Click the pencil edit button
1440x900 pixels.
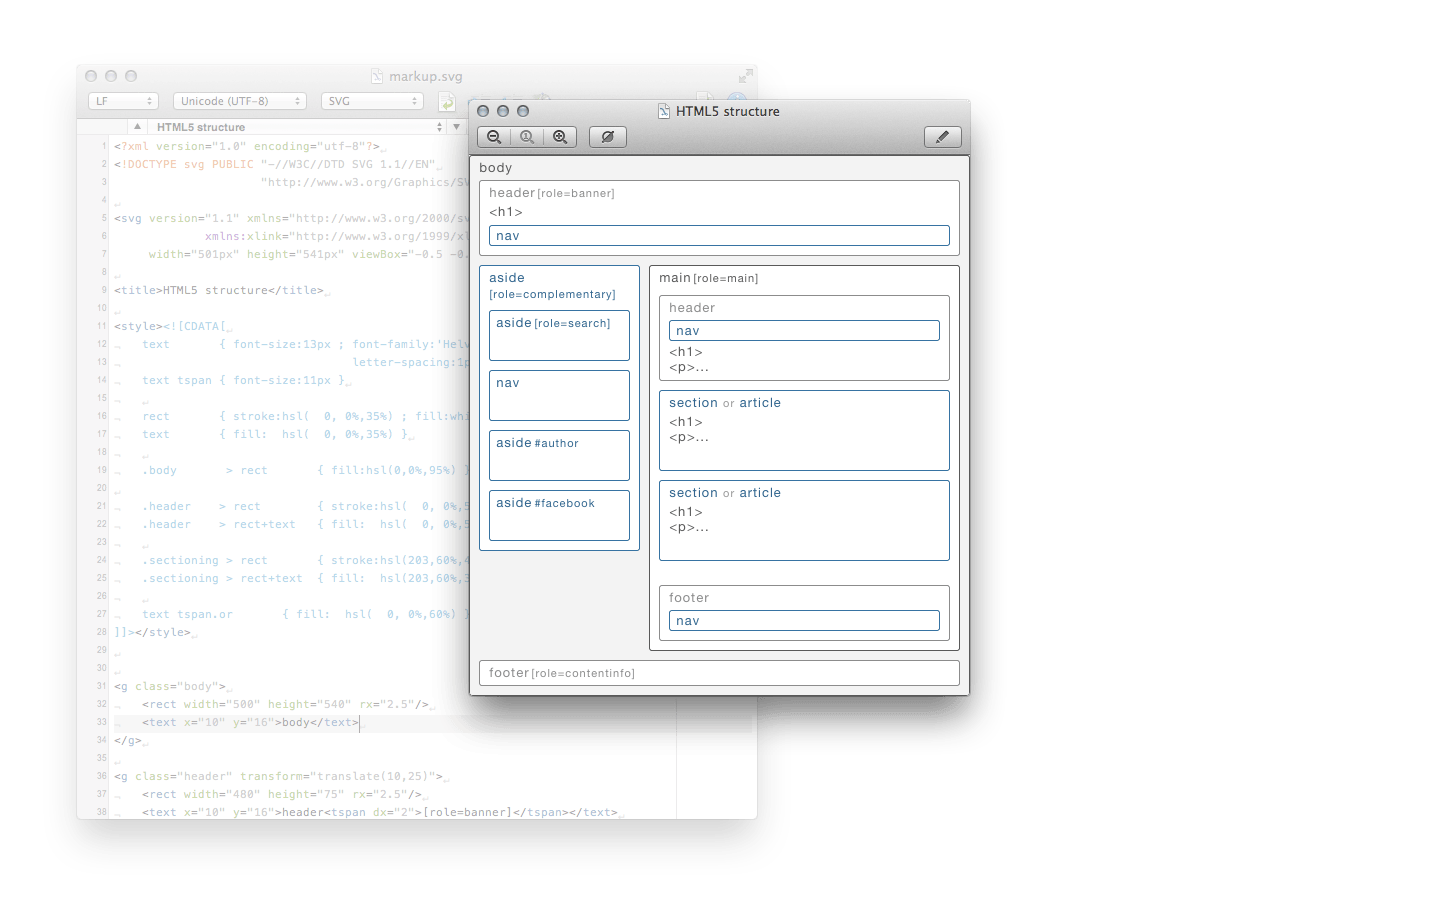[x=942, y=137]
